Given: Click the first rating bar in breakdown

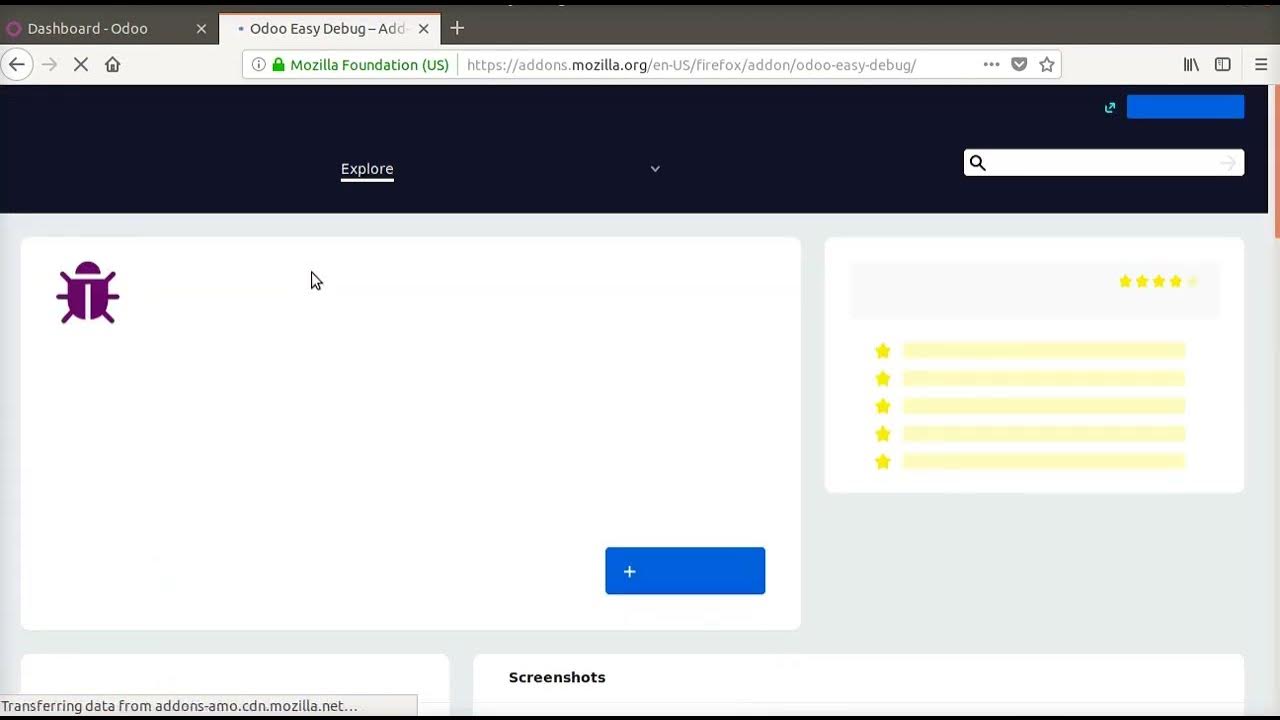Looking at the screenshot, I should coord(1044,351).
